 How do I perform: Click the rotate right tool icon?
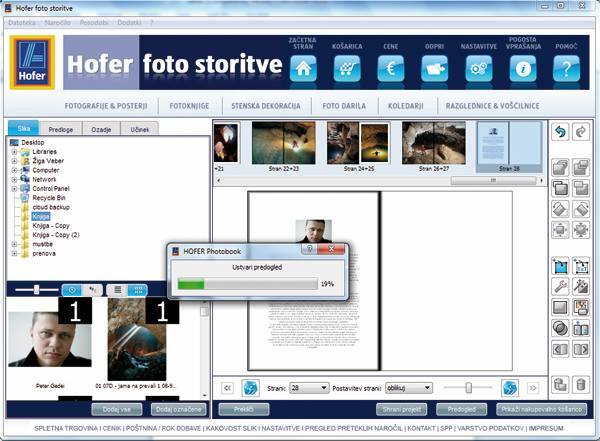(581, 209)
